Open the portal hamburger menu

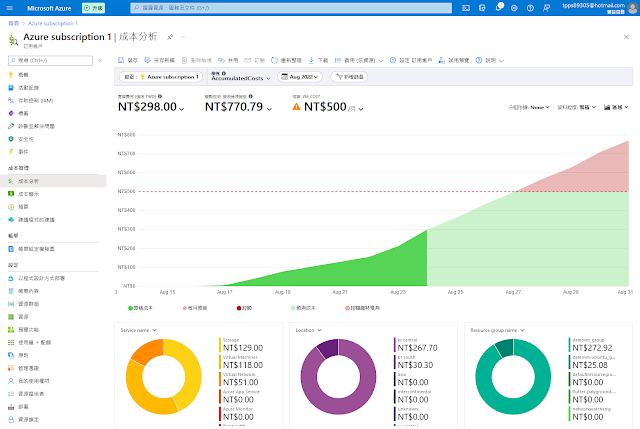10,8
